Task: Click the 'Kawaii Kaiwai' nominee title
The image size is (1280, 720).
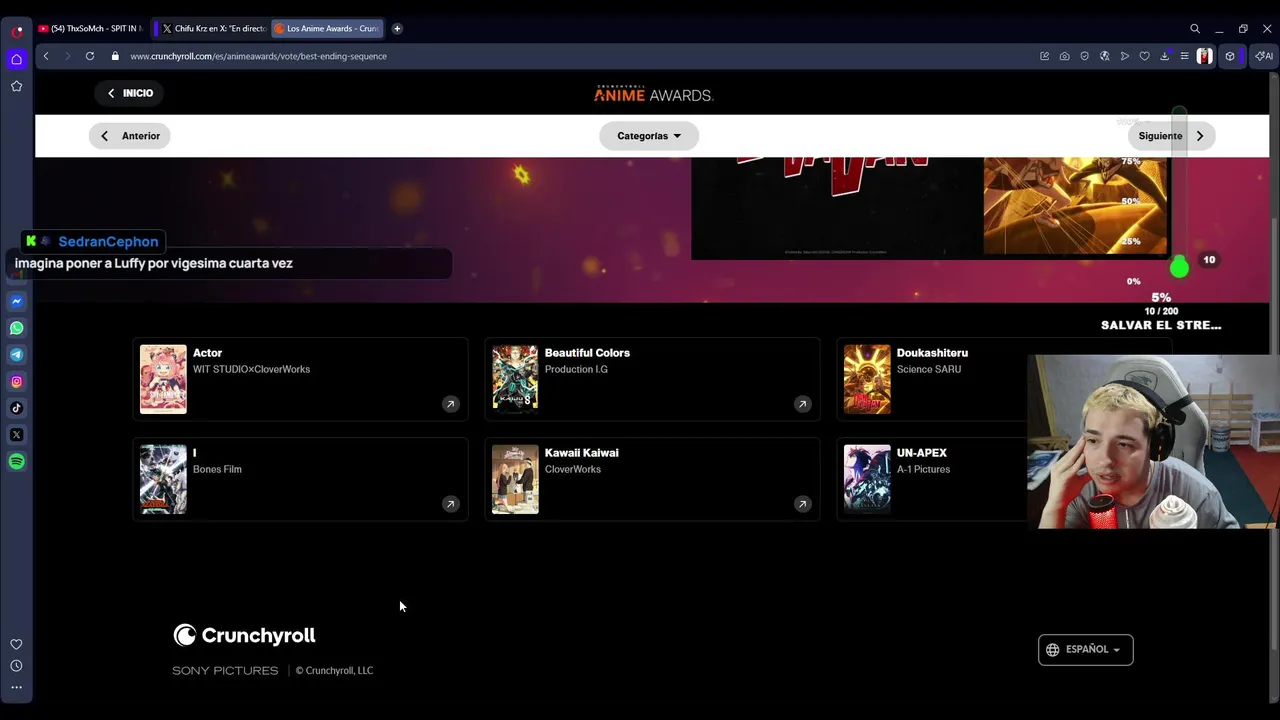Action: tap(581, 453)
